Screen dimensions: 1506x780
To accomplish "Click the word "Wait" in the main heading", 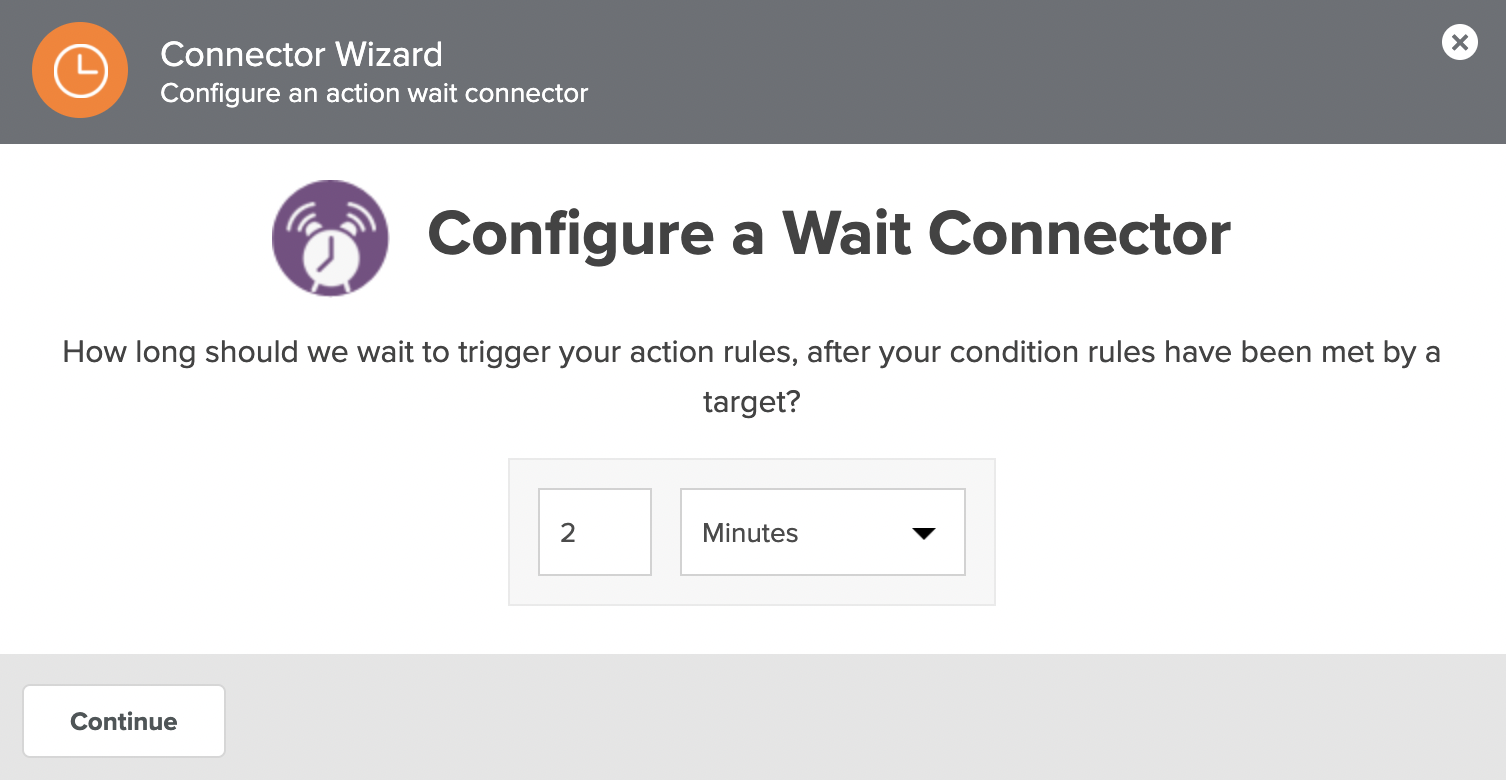I will coord(845,233).
